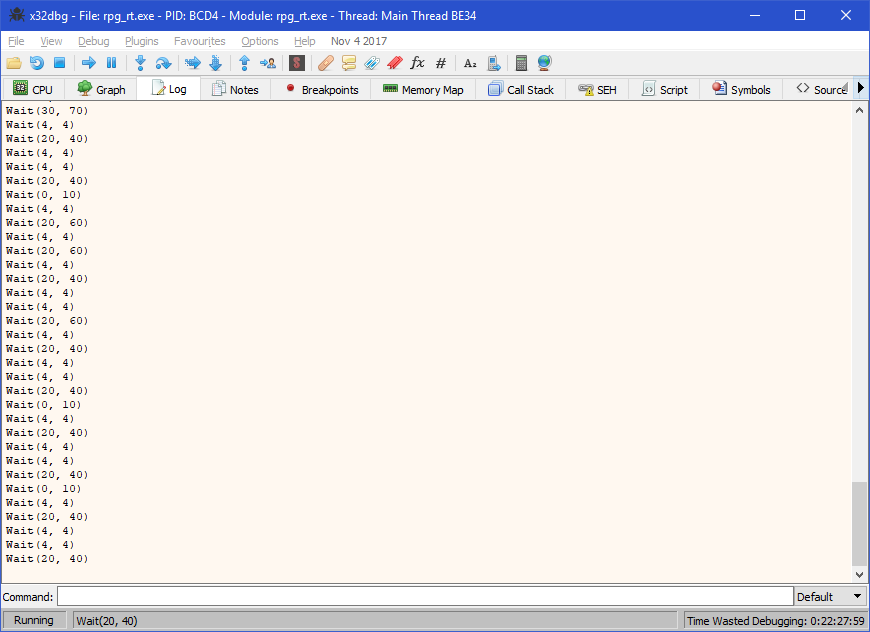
Task: Open the Comments speech bubble icon
Action: point(349,63)
